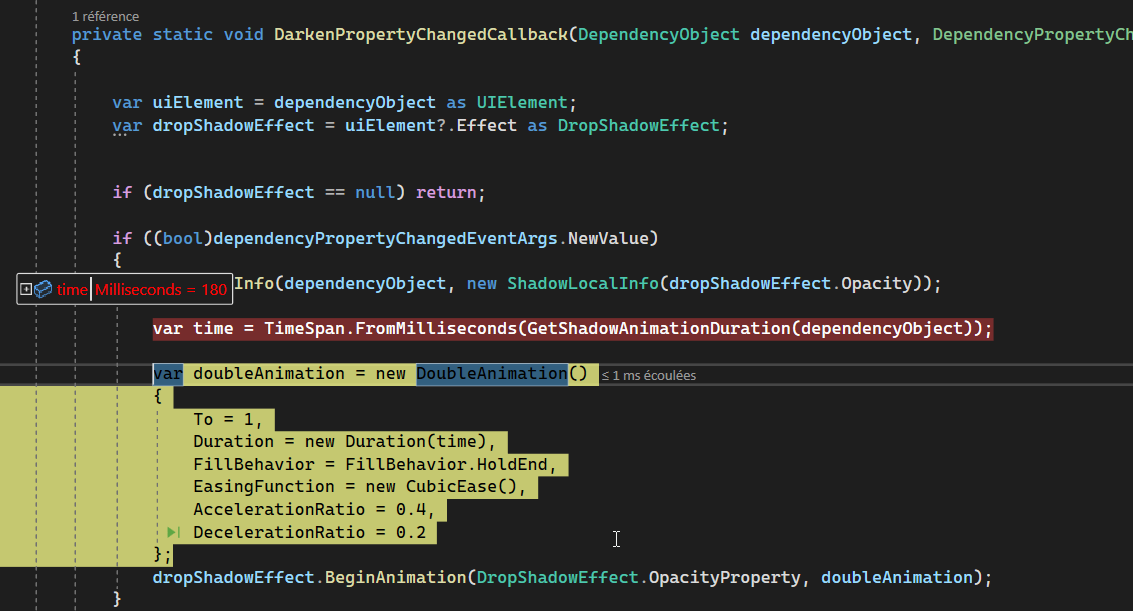Click 'CubicEase' in EasingFunction line
Screen dimensions: 1133x611
(451, 487)
